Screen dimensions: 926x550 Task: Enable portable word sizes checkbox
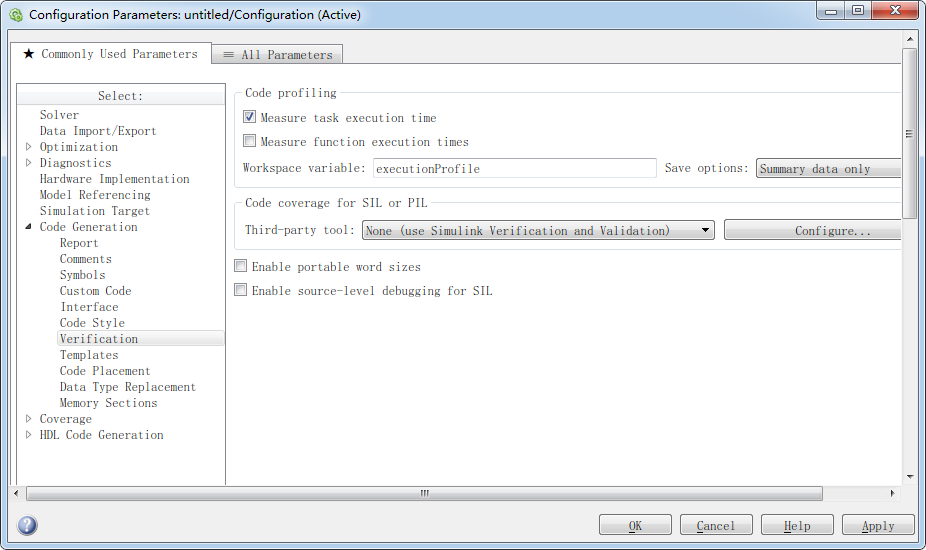coord(240,267)
